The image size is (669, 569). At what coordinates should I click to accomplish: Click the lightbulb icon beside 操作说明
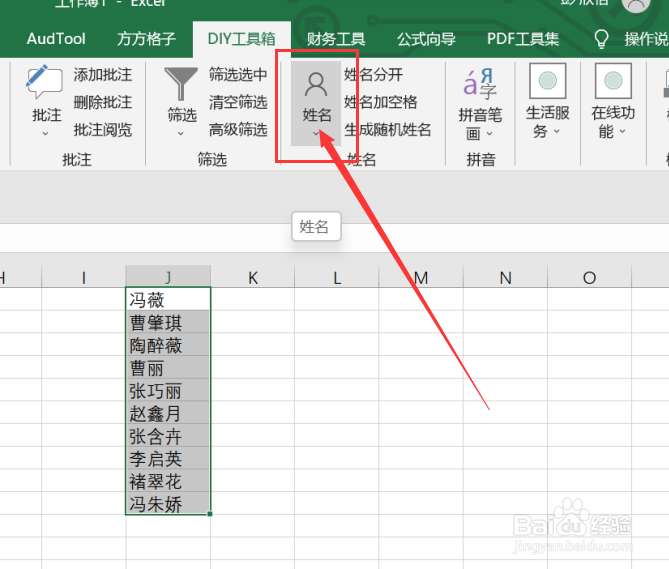[601, 39]
